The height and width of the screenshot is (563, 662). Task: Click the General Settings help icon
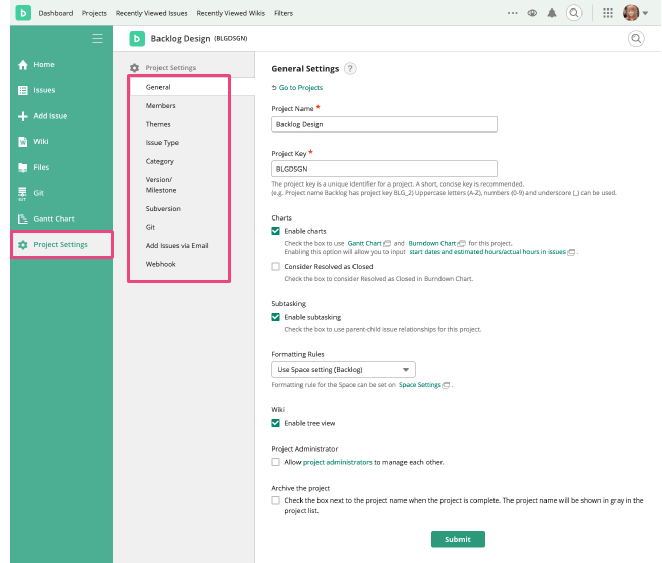click(350, 68)
